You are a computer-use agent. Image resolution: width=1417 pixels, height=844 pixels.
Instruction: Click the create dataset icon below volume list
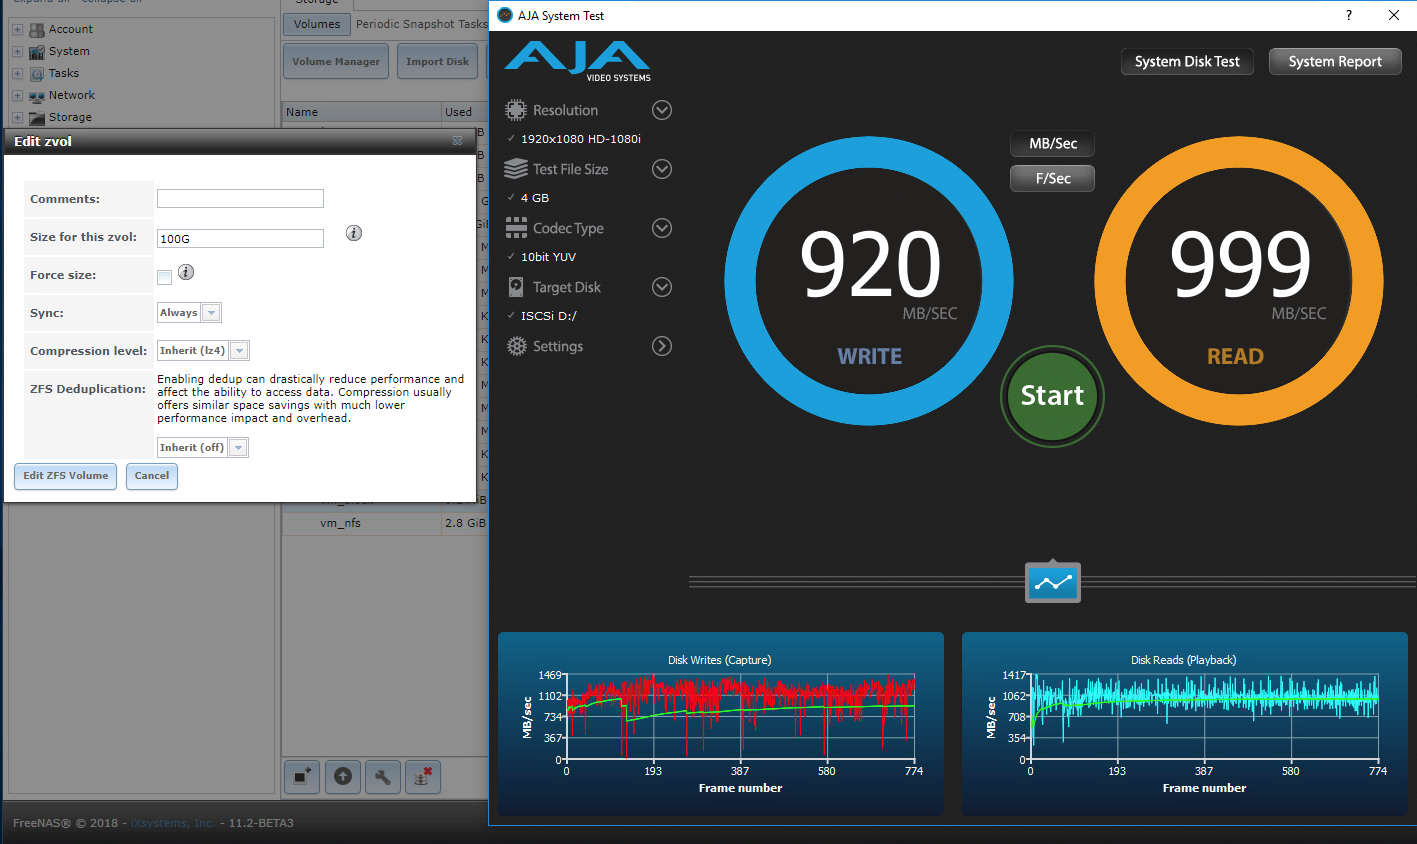pyautogui.click(x=302, y=776)
